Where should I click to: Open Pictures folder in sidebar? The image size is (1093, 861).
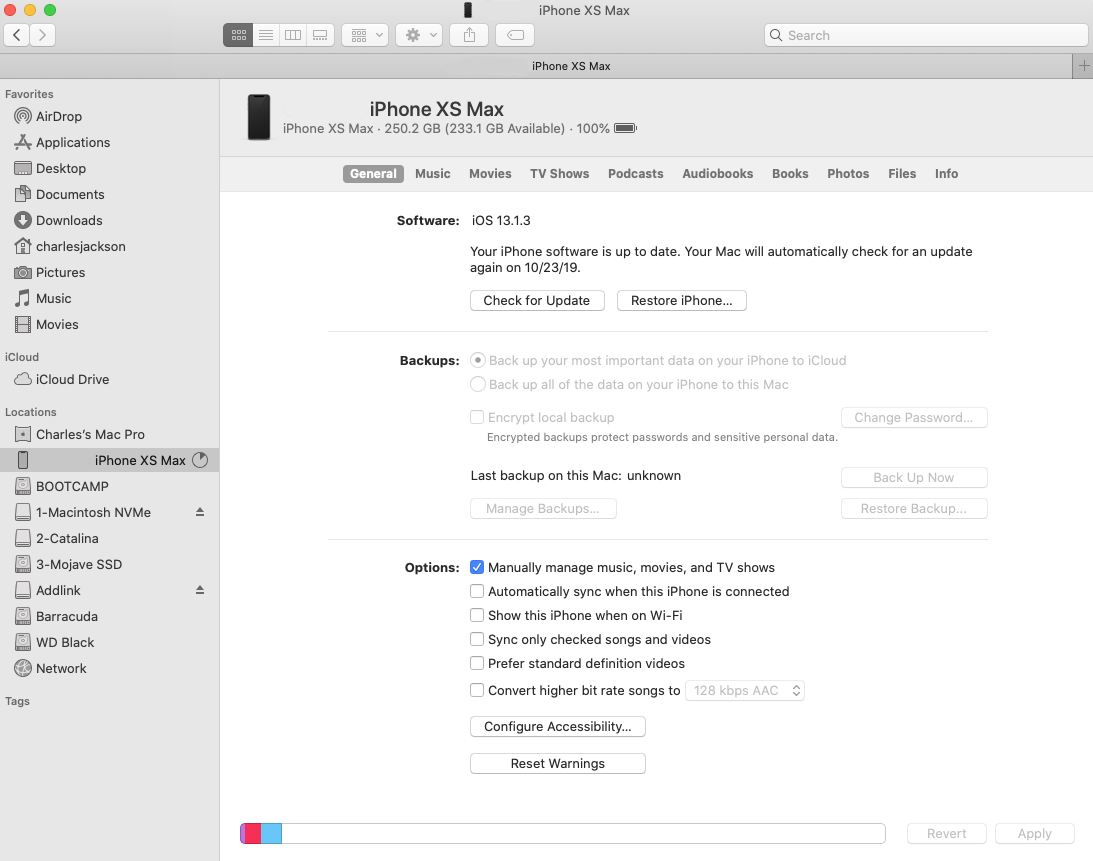109,273
